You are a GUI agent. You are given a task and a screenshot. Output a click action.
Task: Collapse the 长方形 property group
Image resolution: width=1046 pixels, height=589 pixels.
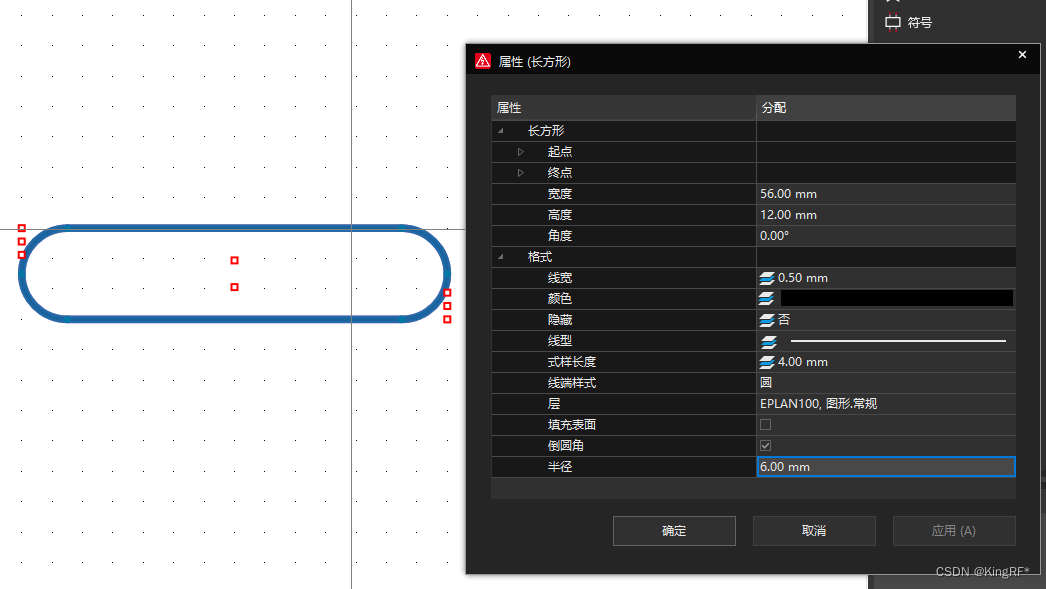pyautogui.click(x=501, y=131)
